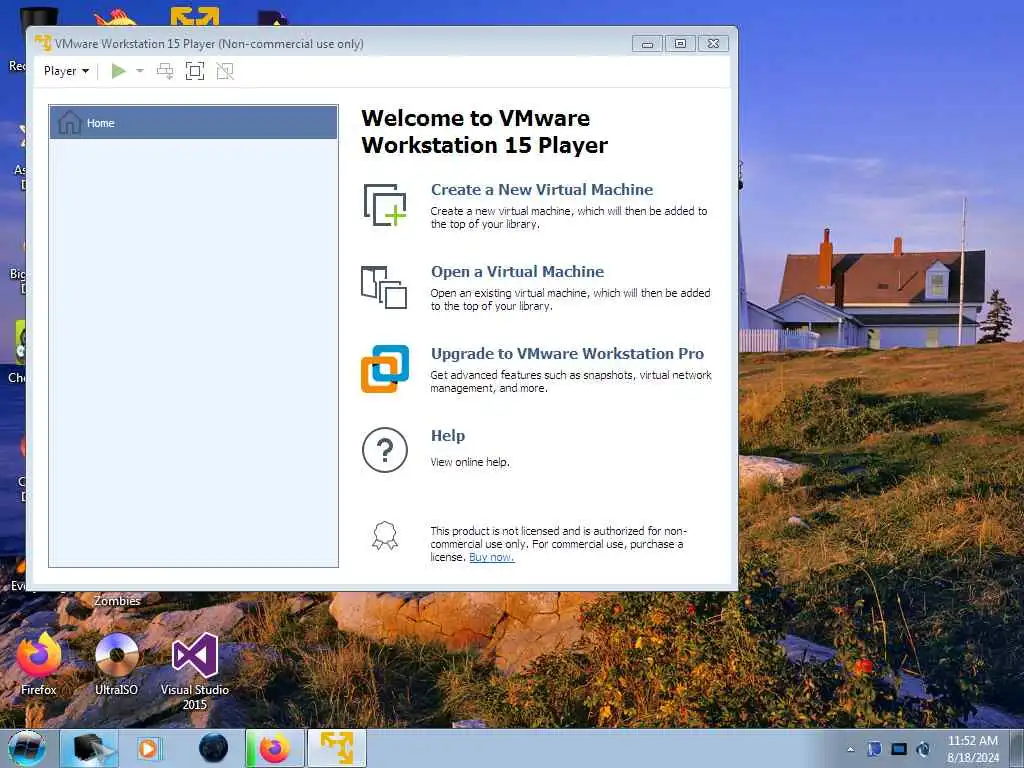This screenshot has height=768, width=1024.
Task: Open the Windows Start orb
Action: pos(27,748)
